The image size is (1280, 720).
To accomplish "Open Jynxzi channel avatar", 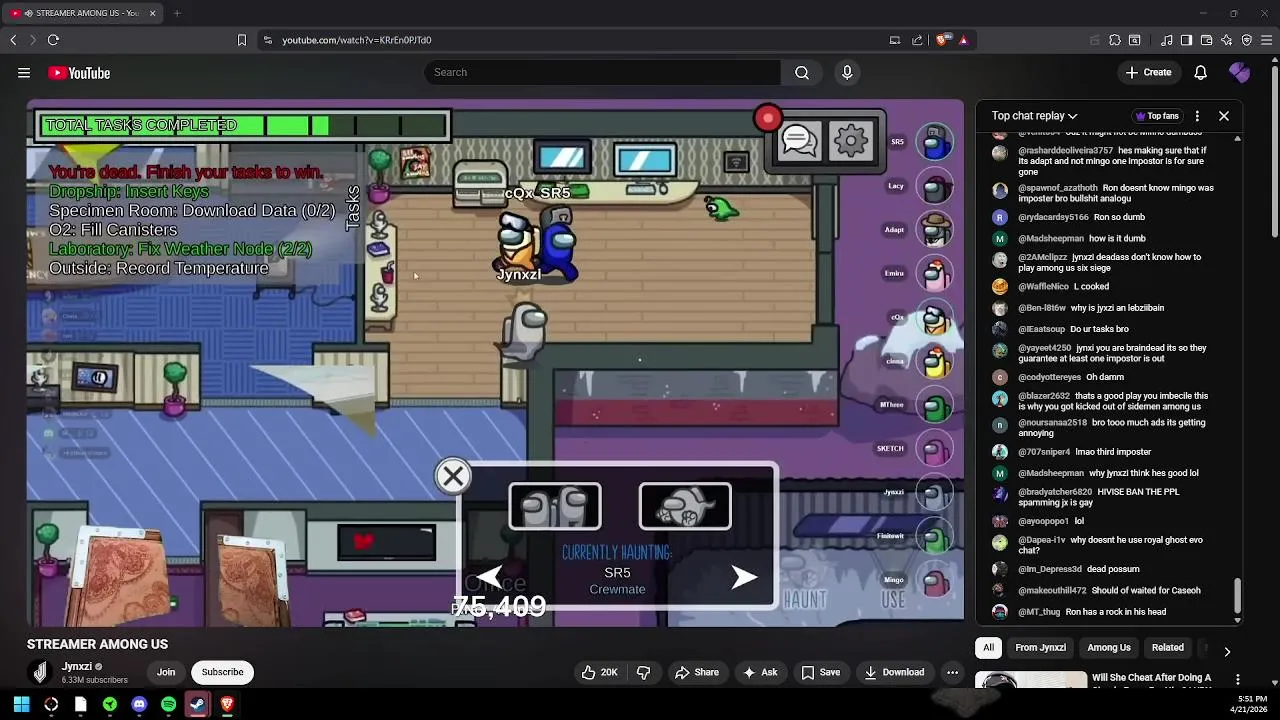I will coord(40,672).
